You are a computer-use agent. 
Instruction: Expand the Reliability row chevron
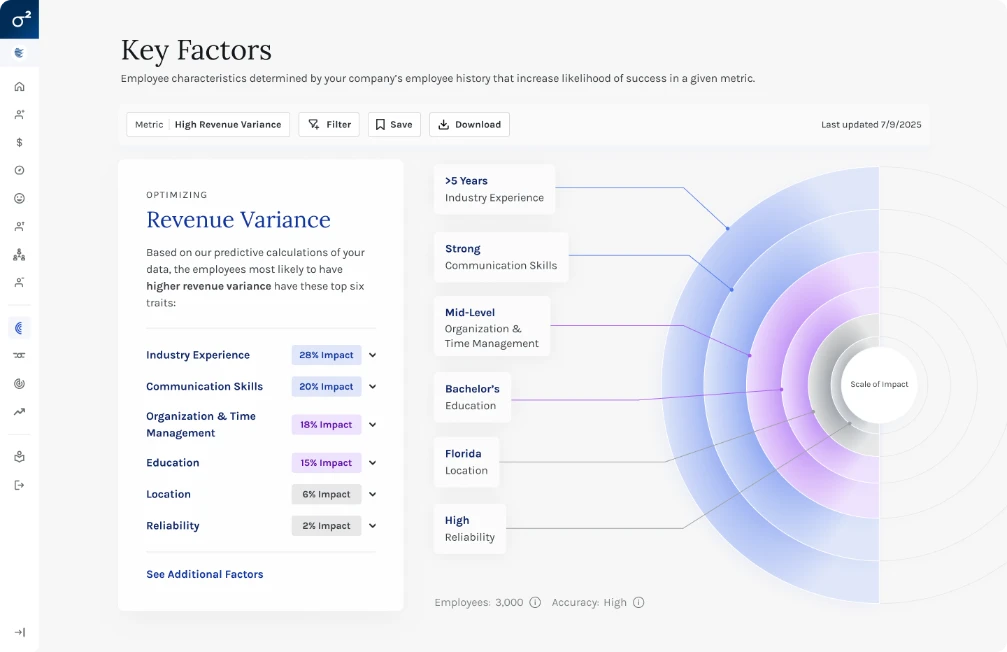(x=372, y=526)
